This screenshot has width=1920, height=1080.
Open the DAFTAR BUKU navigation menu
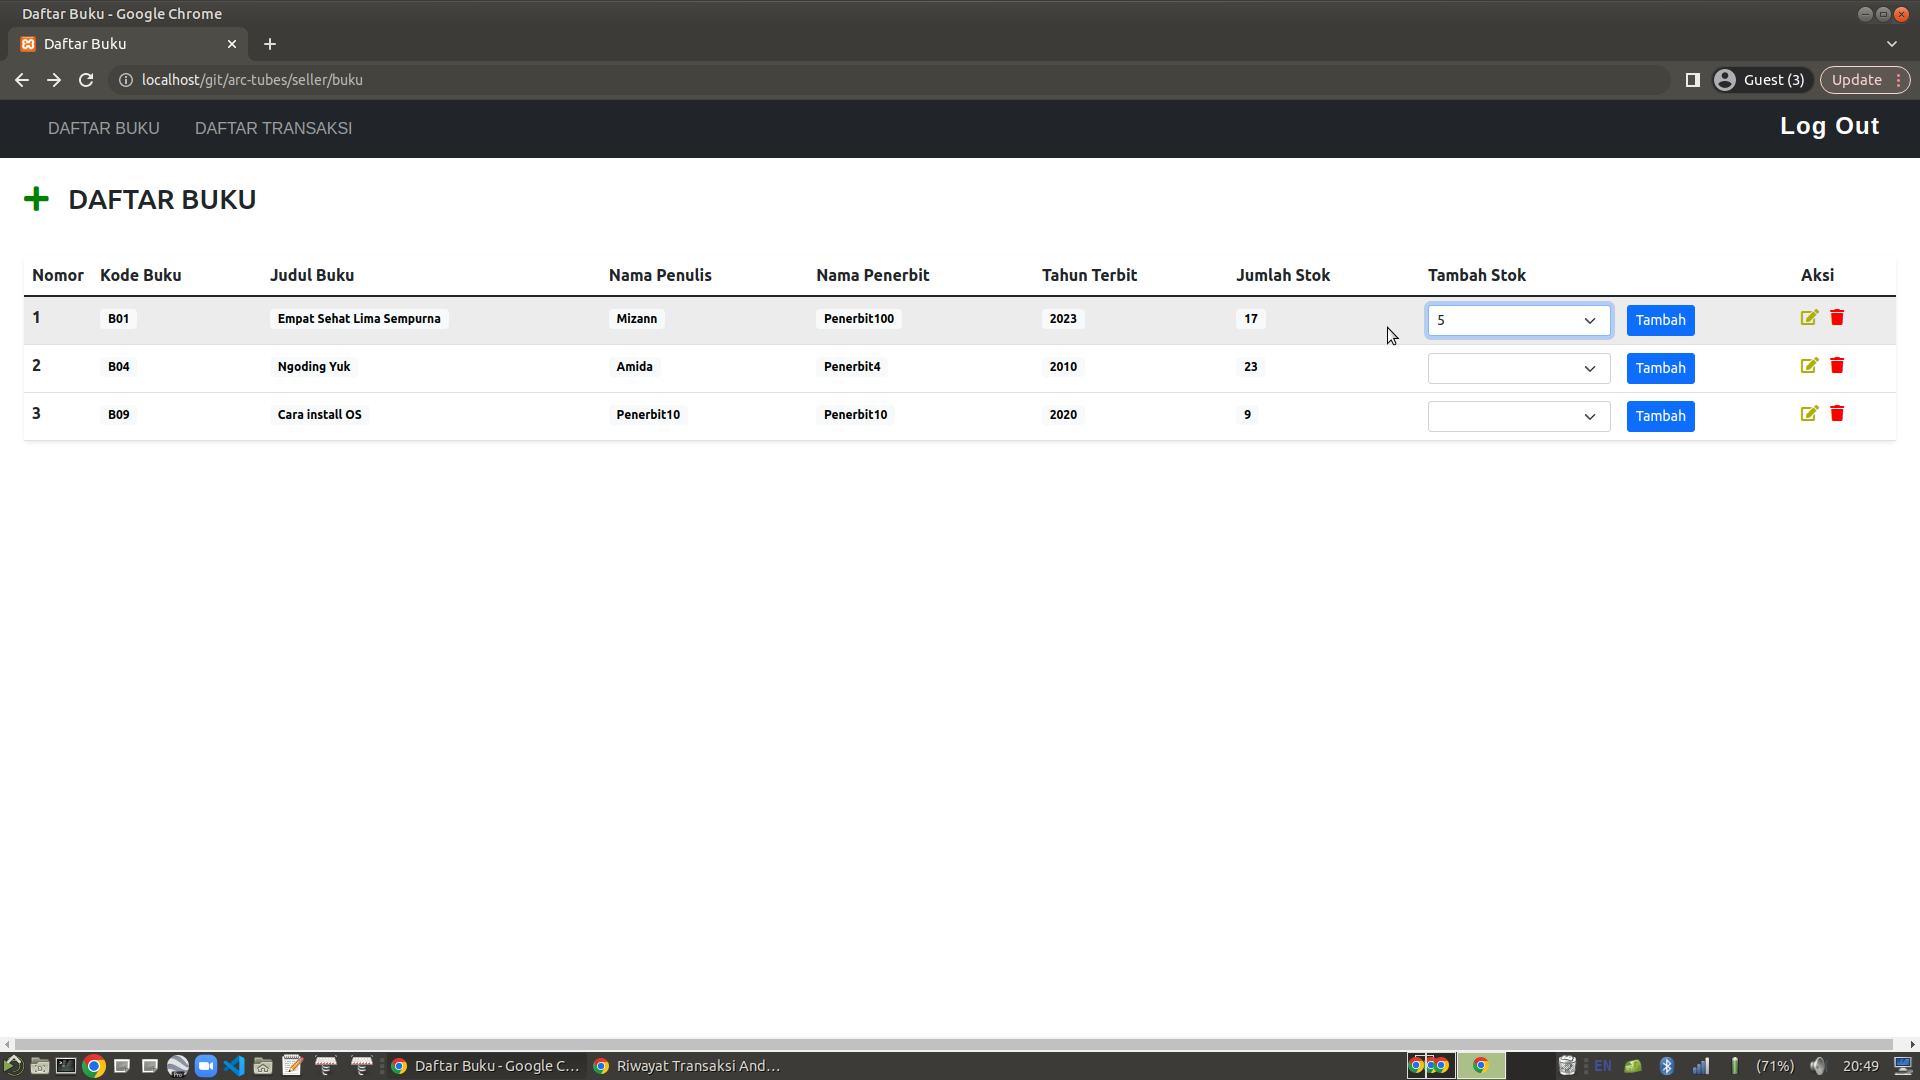[x=104, y=128]
